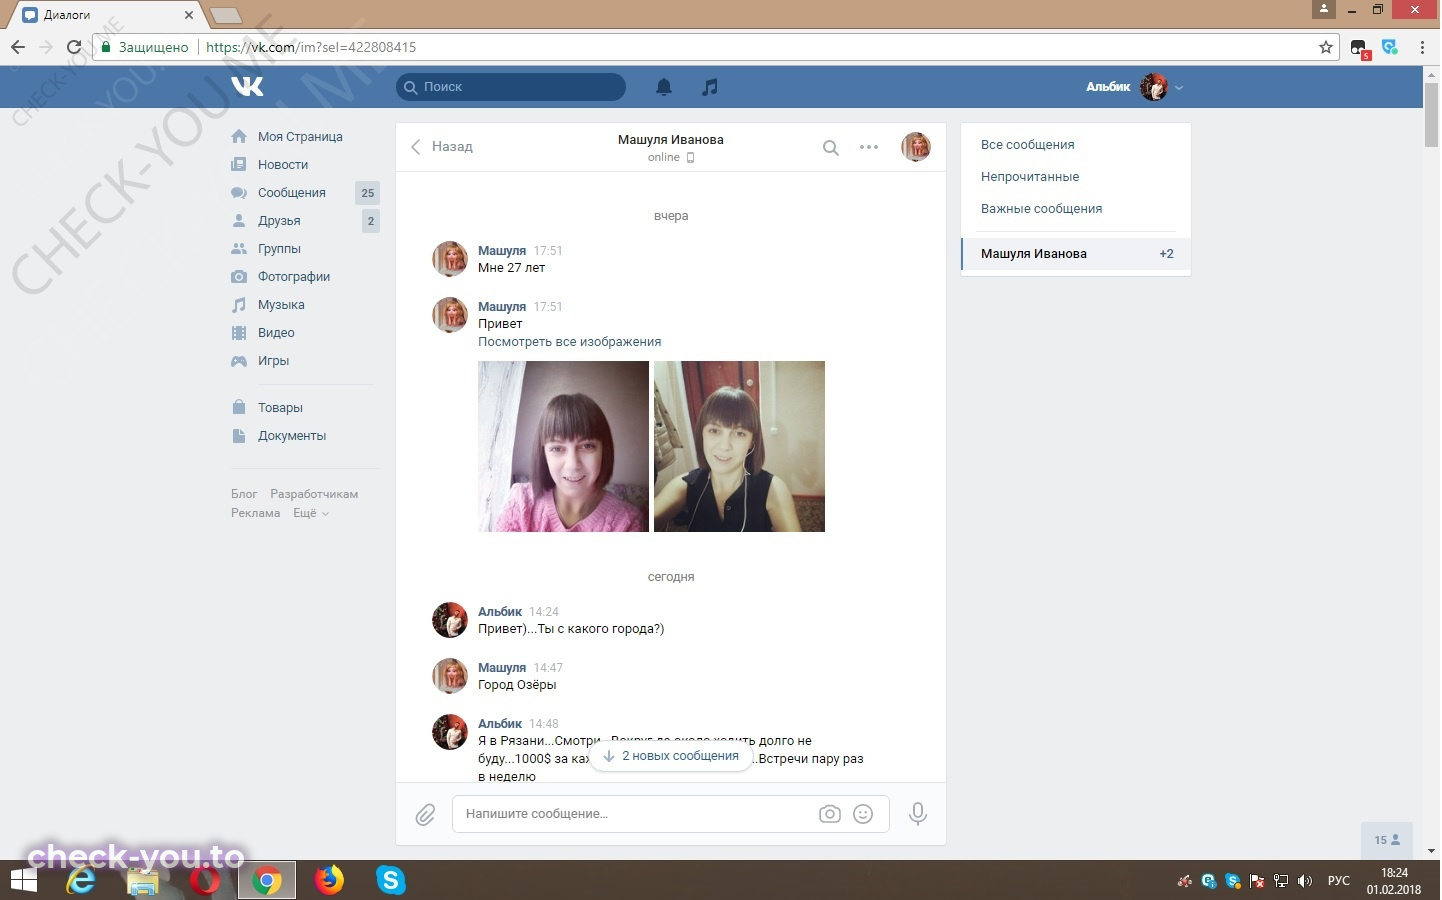Image resolution: width=1442 pixels, height=900 pixels.
Task: Open Firefox from taskbar
Action: 328,880
